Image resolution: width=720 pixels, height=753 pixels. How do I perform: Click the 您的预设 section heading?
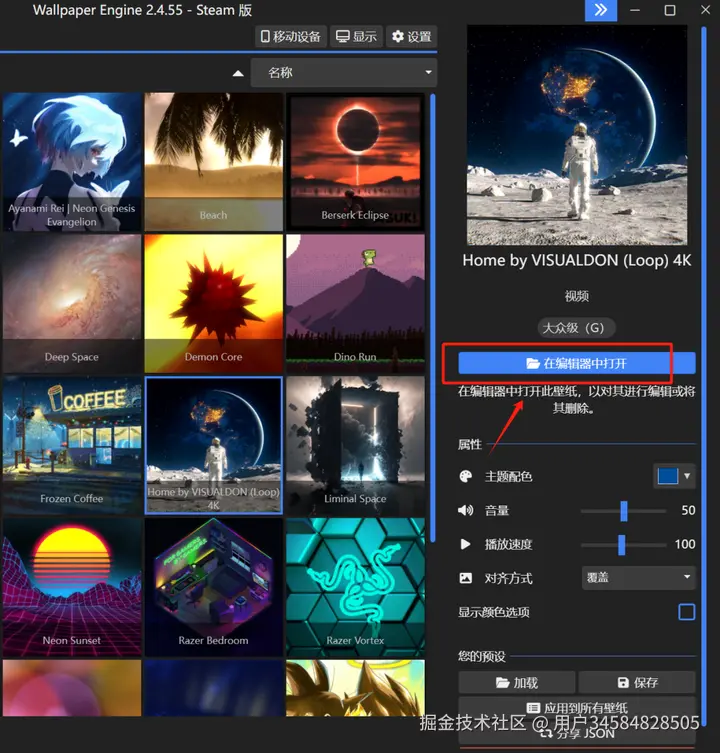[481, 656]
